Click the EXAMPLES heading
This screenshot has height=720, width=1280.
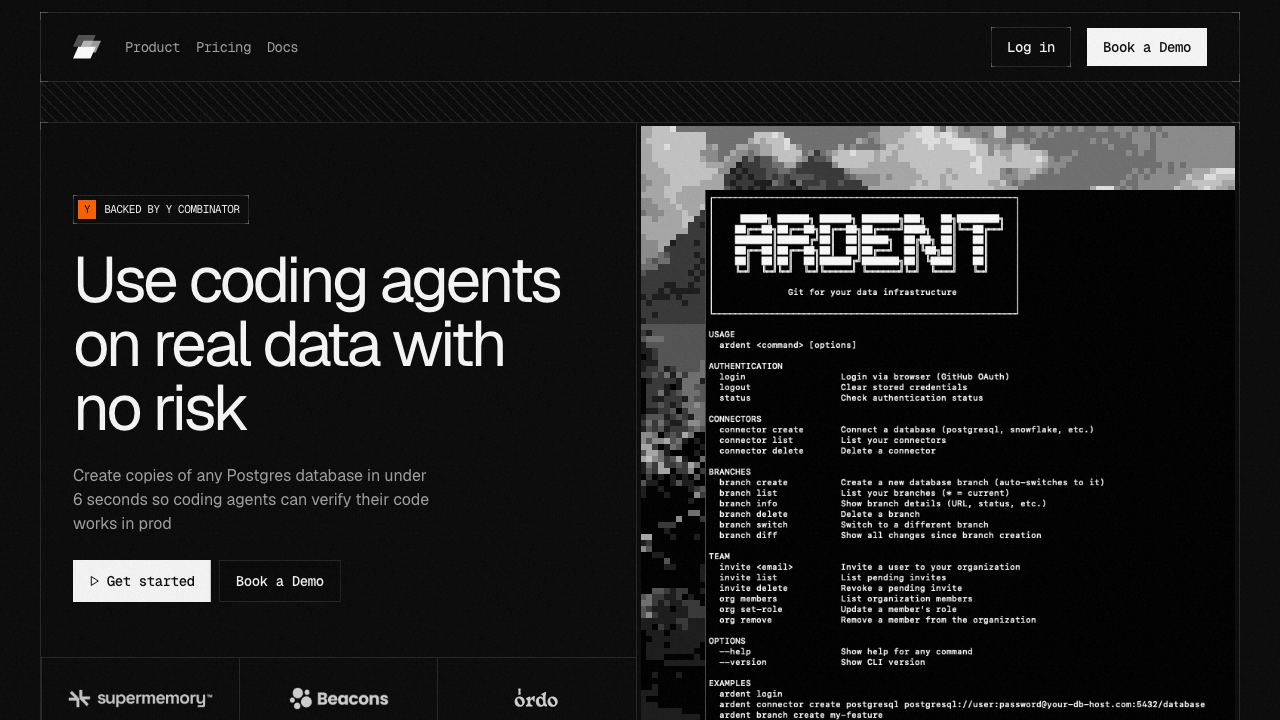tap(730, 683)
